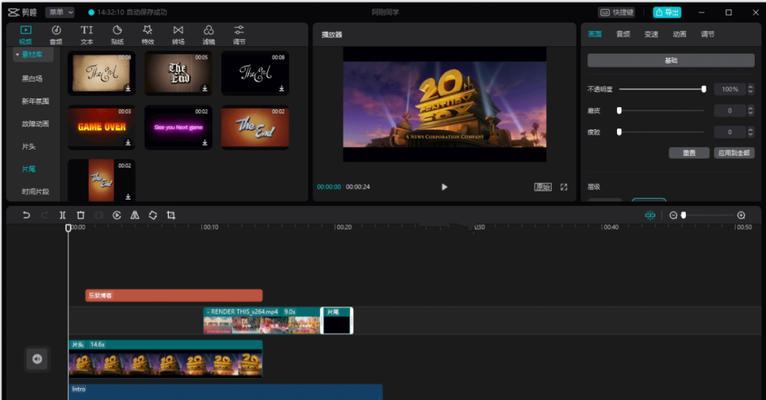Click download arrow on See you Next game clip
The width and height of the screenshot is (766, 400).
tap(205, 143)
